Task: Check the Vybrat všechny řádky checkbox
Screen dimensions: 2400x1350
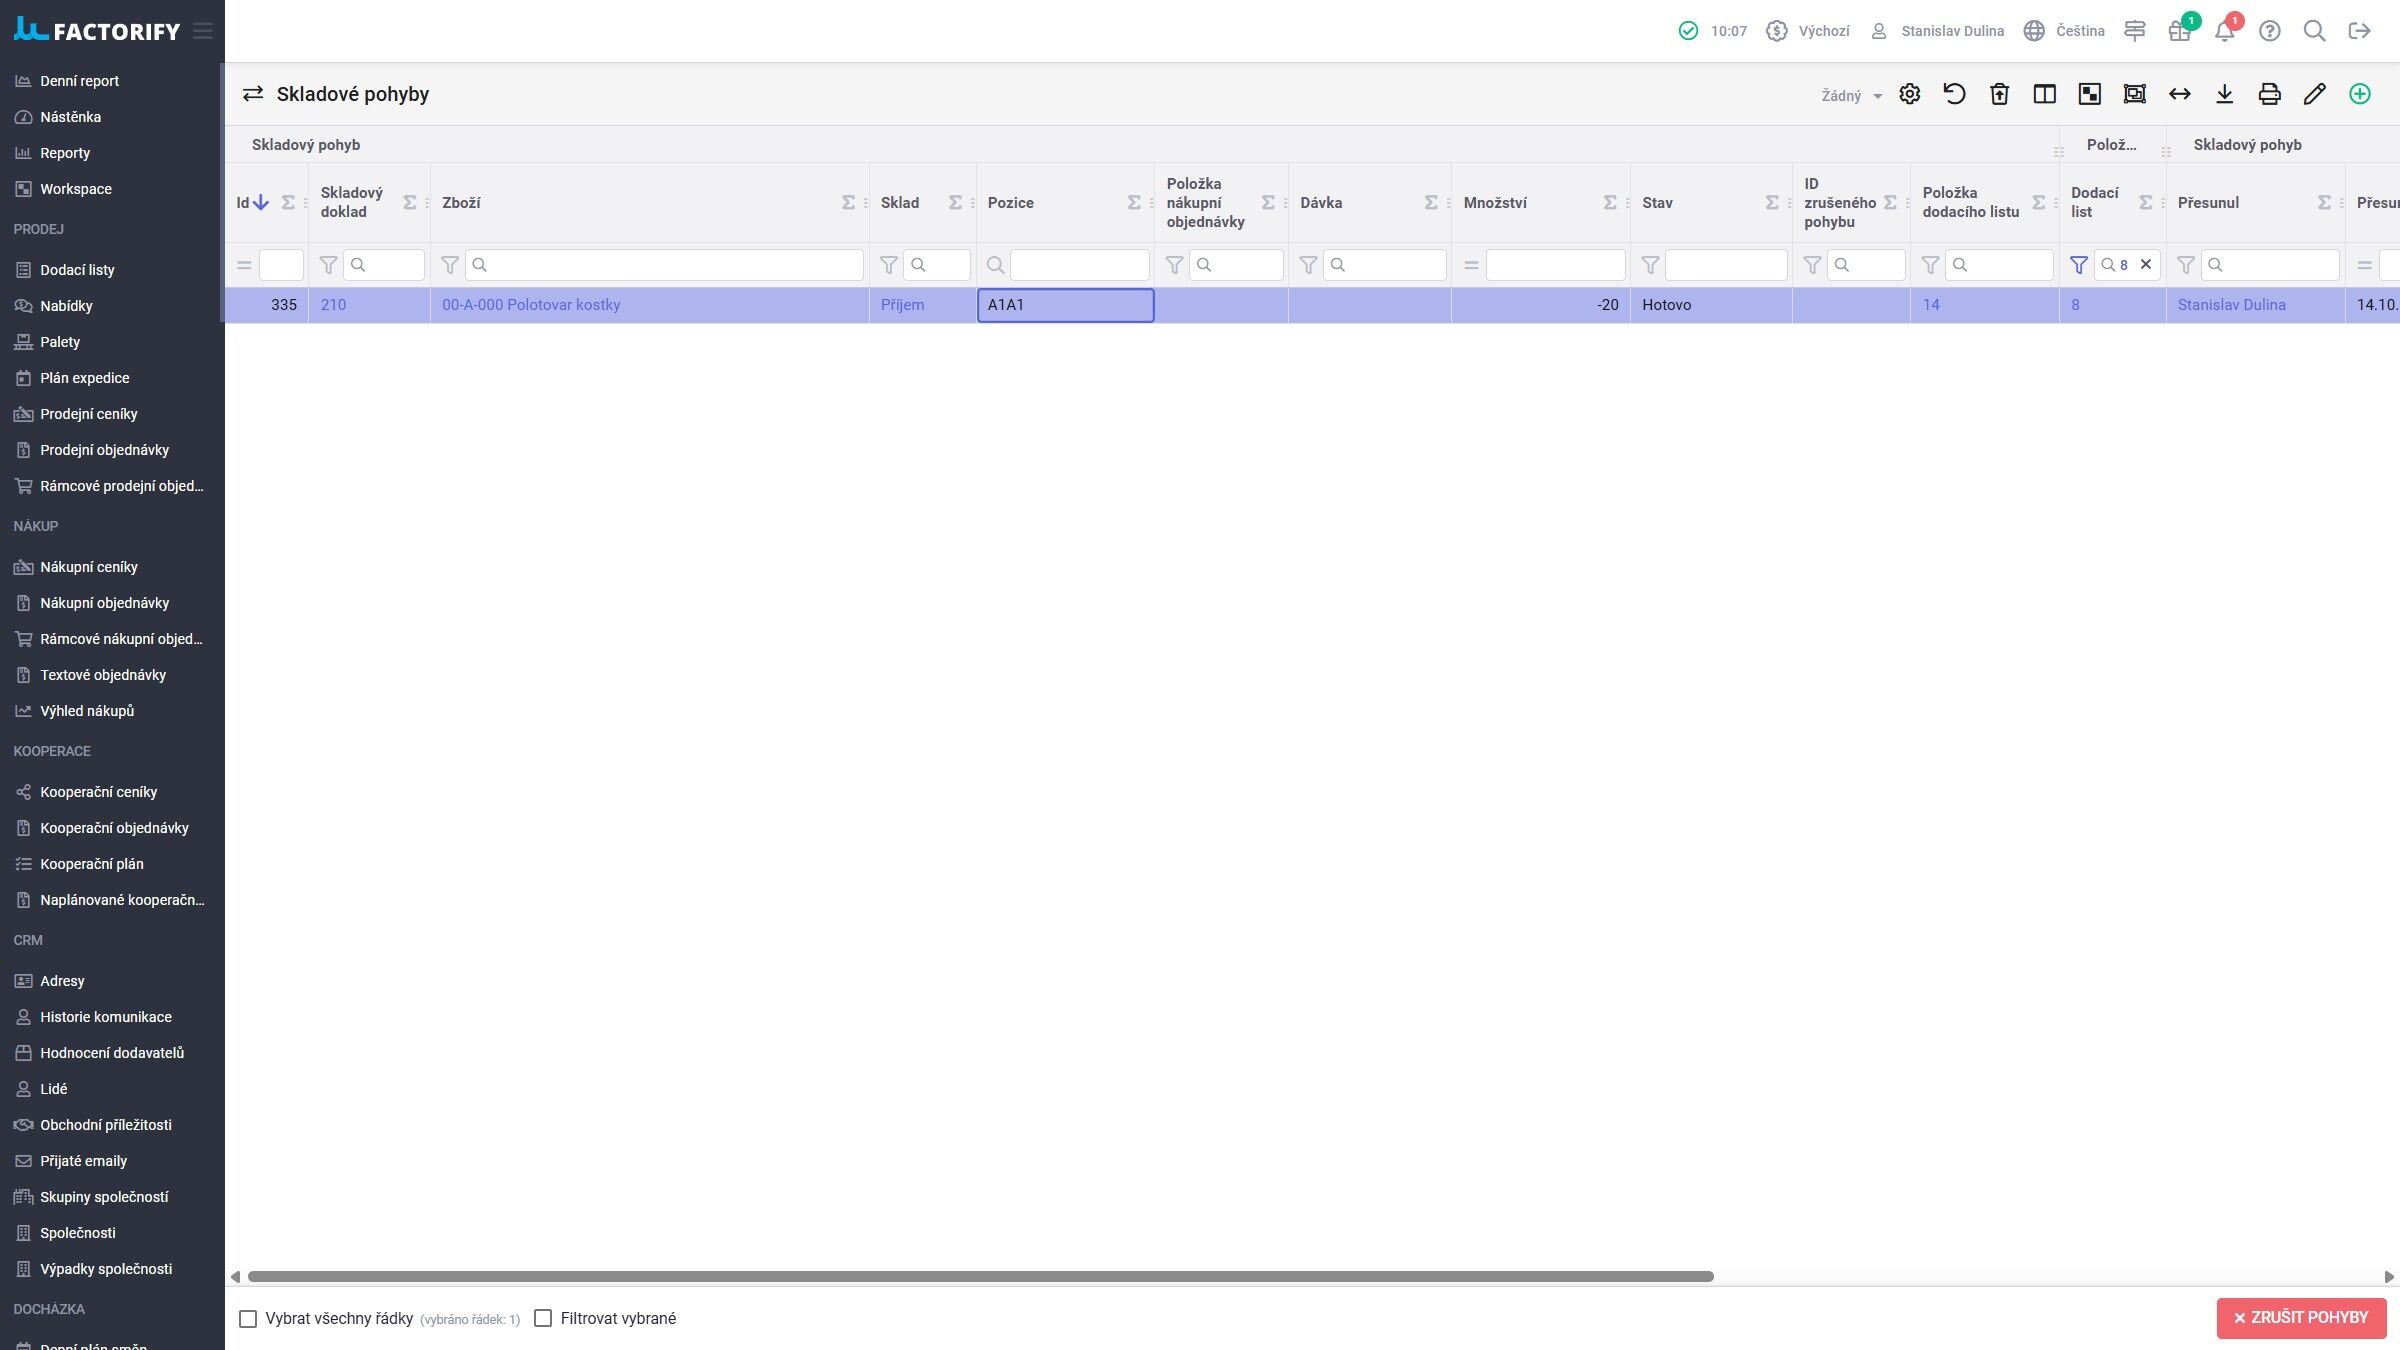Action: (x=248, y=1319)
